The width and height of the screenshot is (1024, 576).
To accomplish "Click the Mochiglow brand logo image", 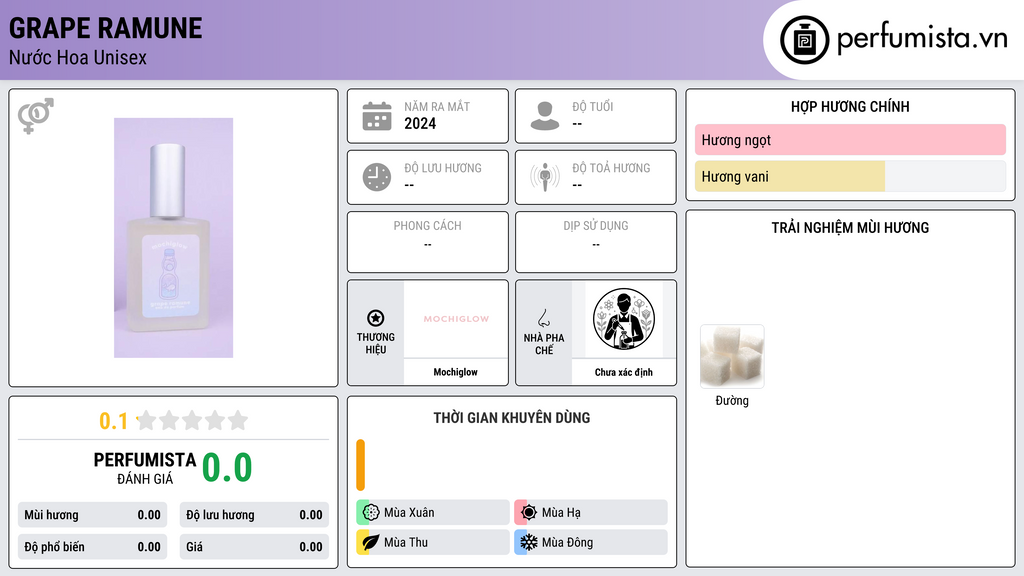I will [456, 319].
